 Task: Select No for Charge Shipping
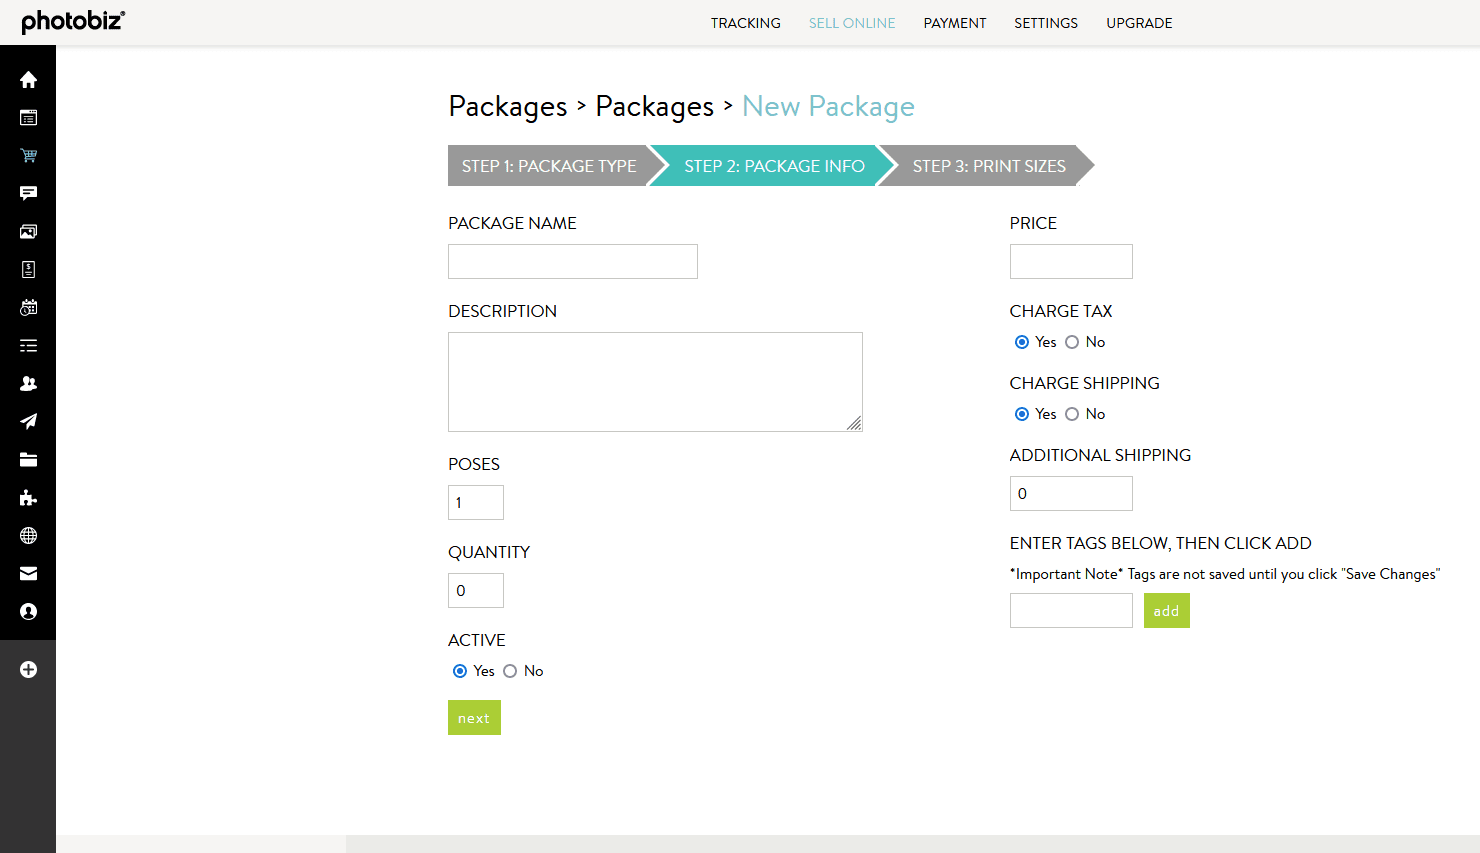(x=1072, y=414)
